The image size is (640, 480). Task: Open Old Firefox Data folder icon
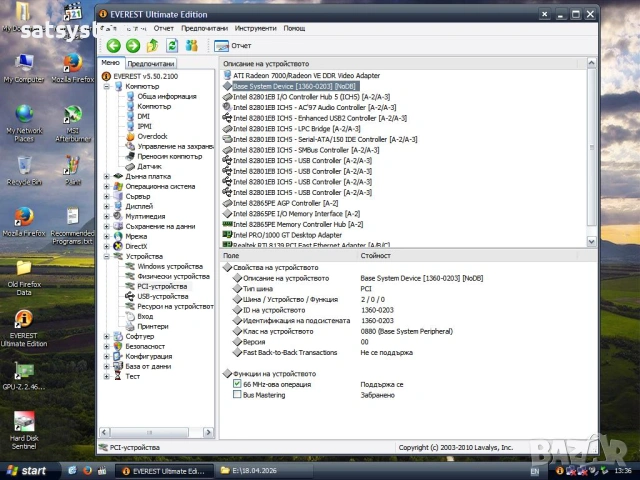24,278
